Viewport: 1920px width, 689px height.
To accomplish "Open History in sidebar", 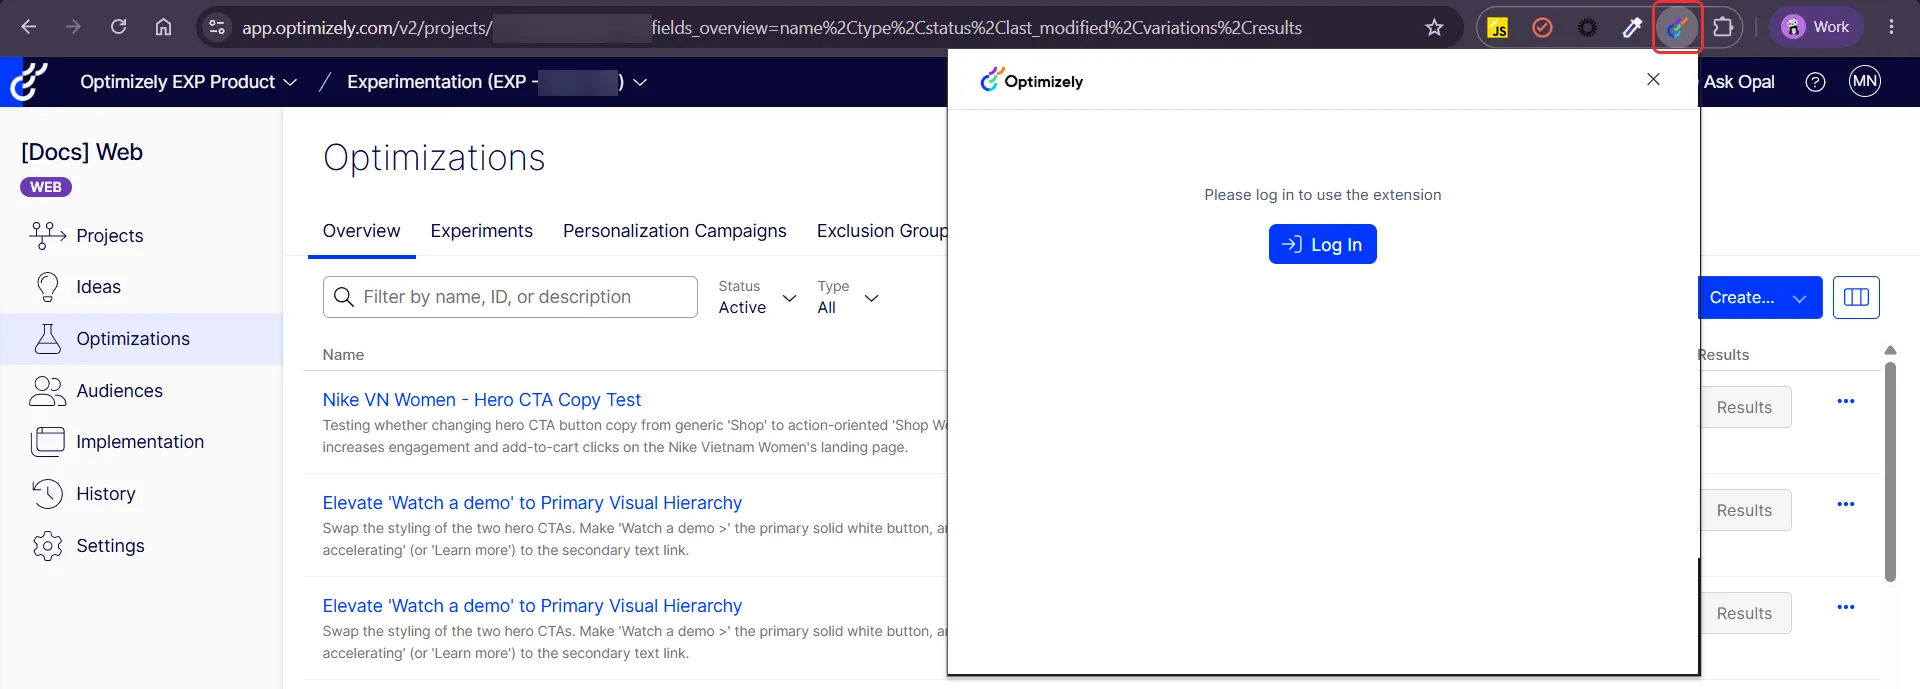I will point(141,494).
